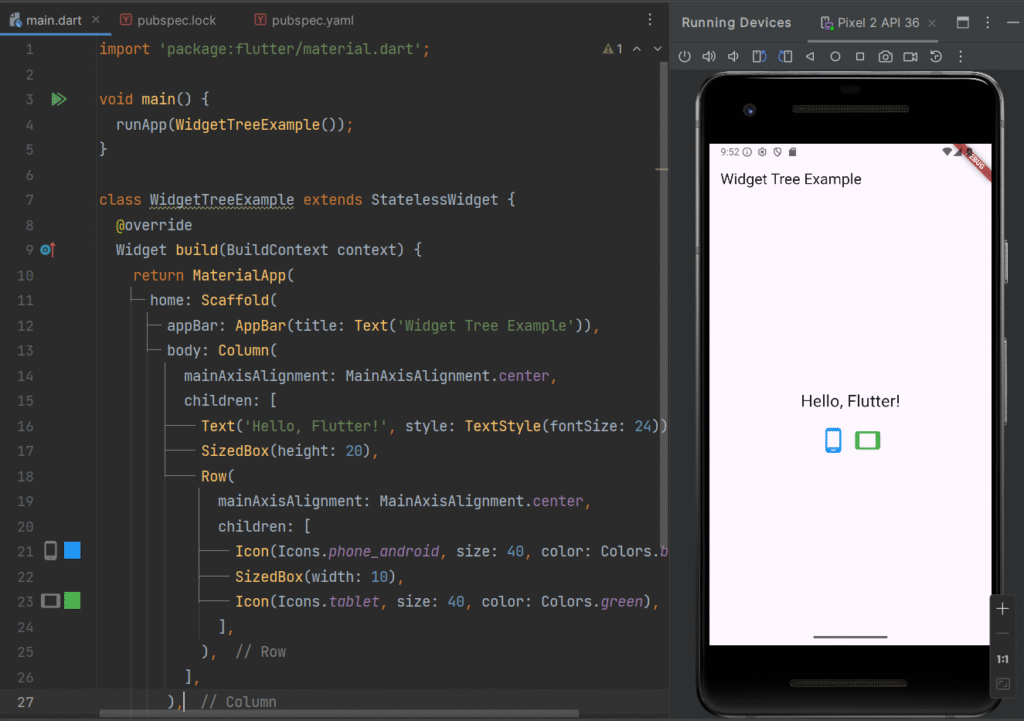This screenshot has width=1024, height=721.
Task: Click the emulator volume down icon
Action: pyautogui.click(x=733, y=57)
